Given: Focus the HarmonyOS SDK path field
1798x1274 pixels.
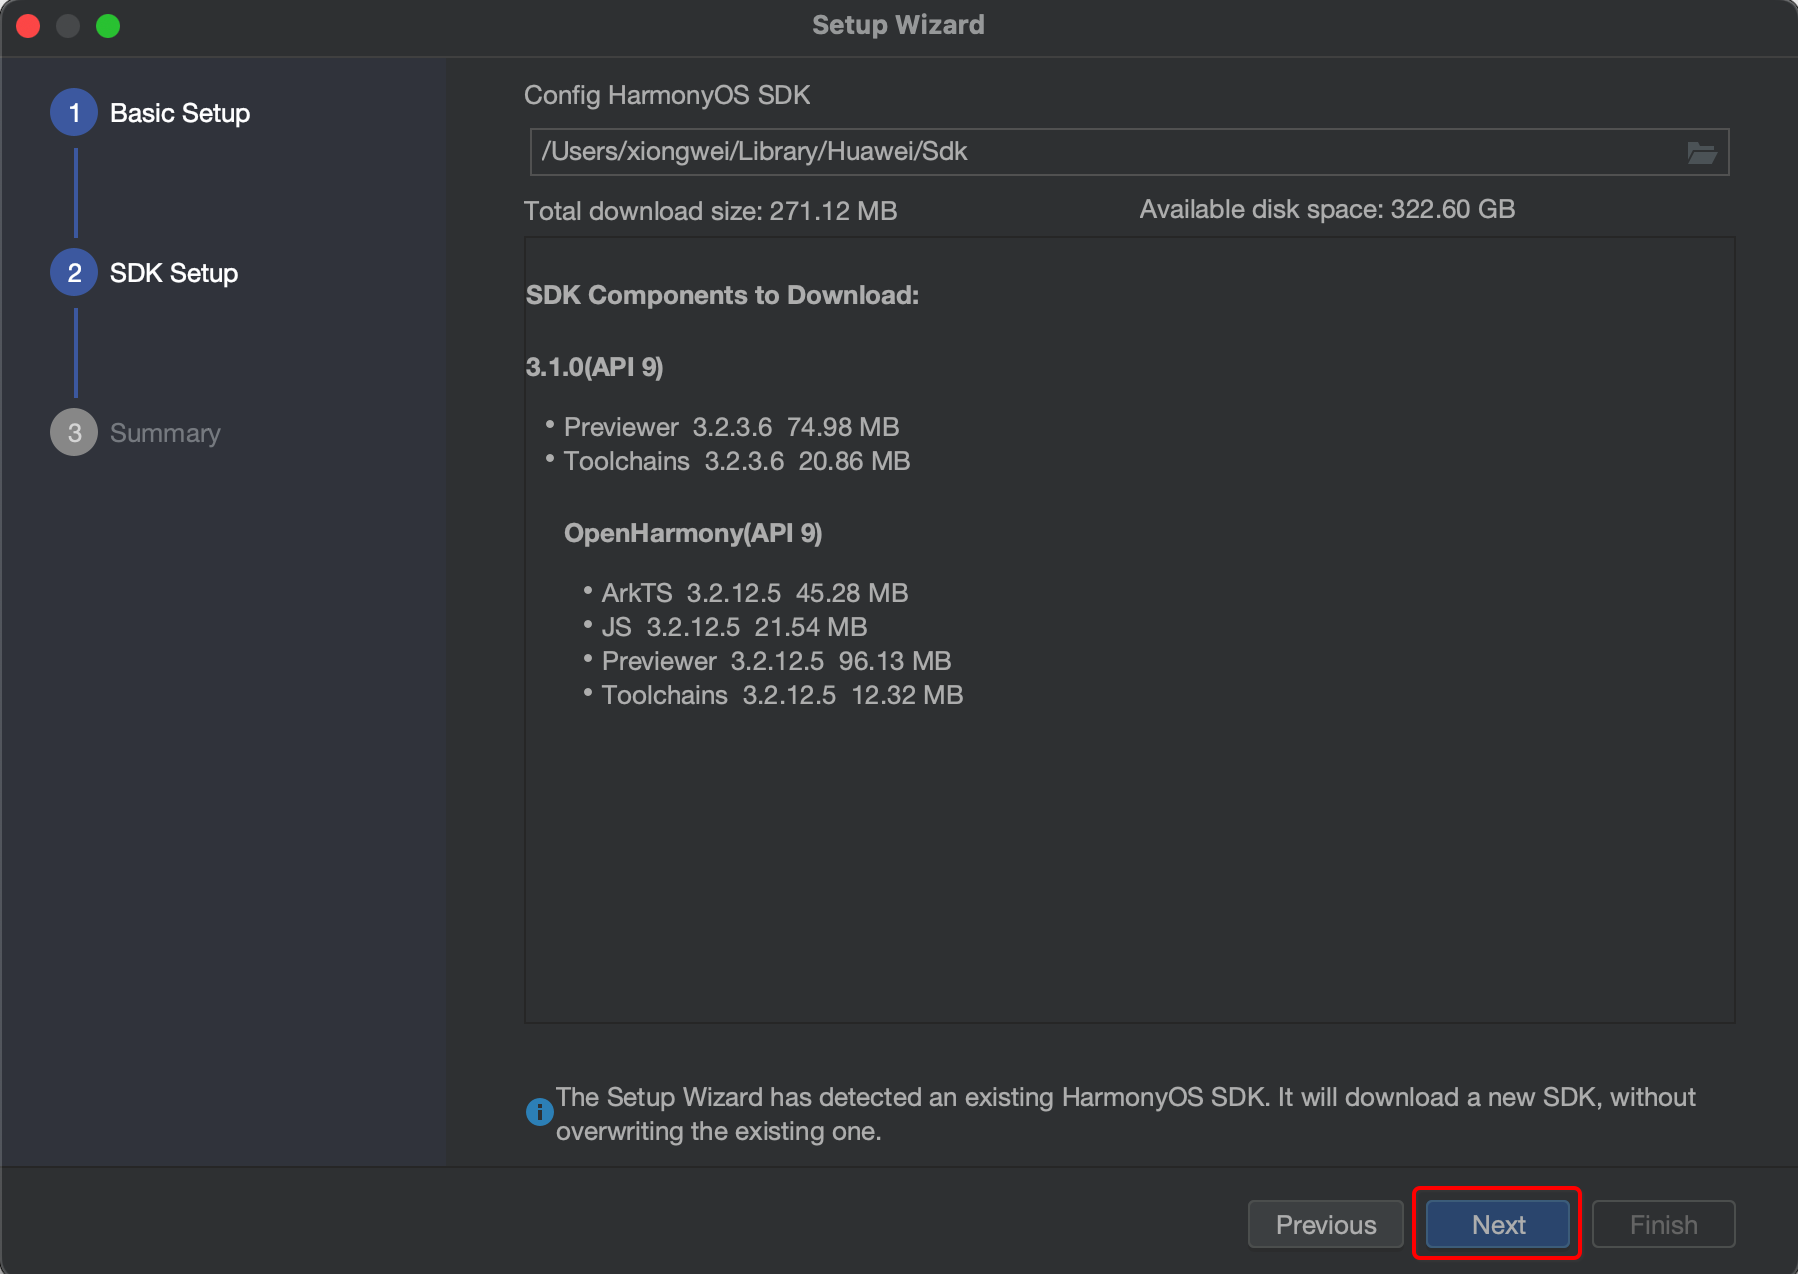Looking at the screenshot, I should (x=1129, y=152).
